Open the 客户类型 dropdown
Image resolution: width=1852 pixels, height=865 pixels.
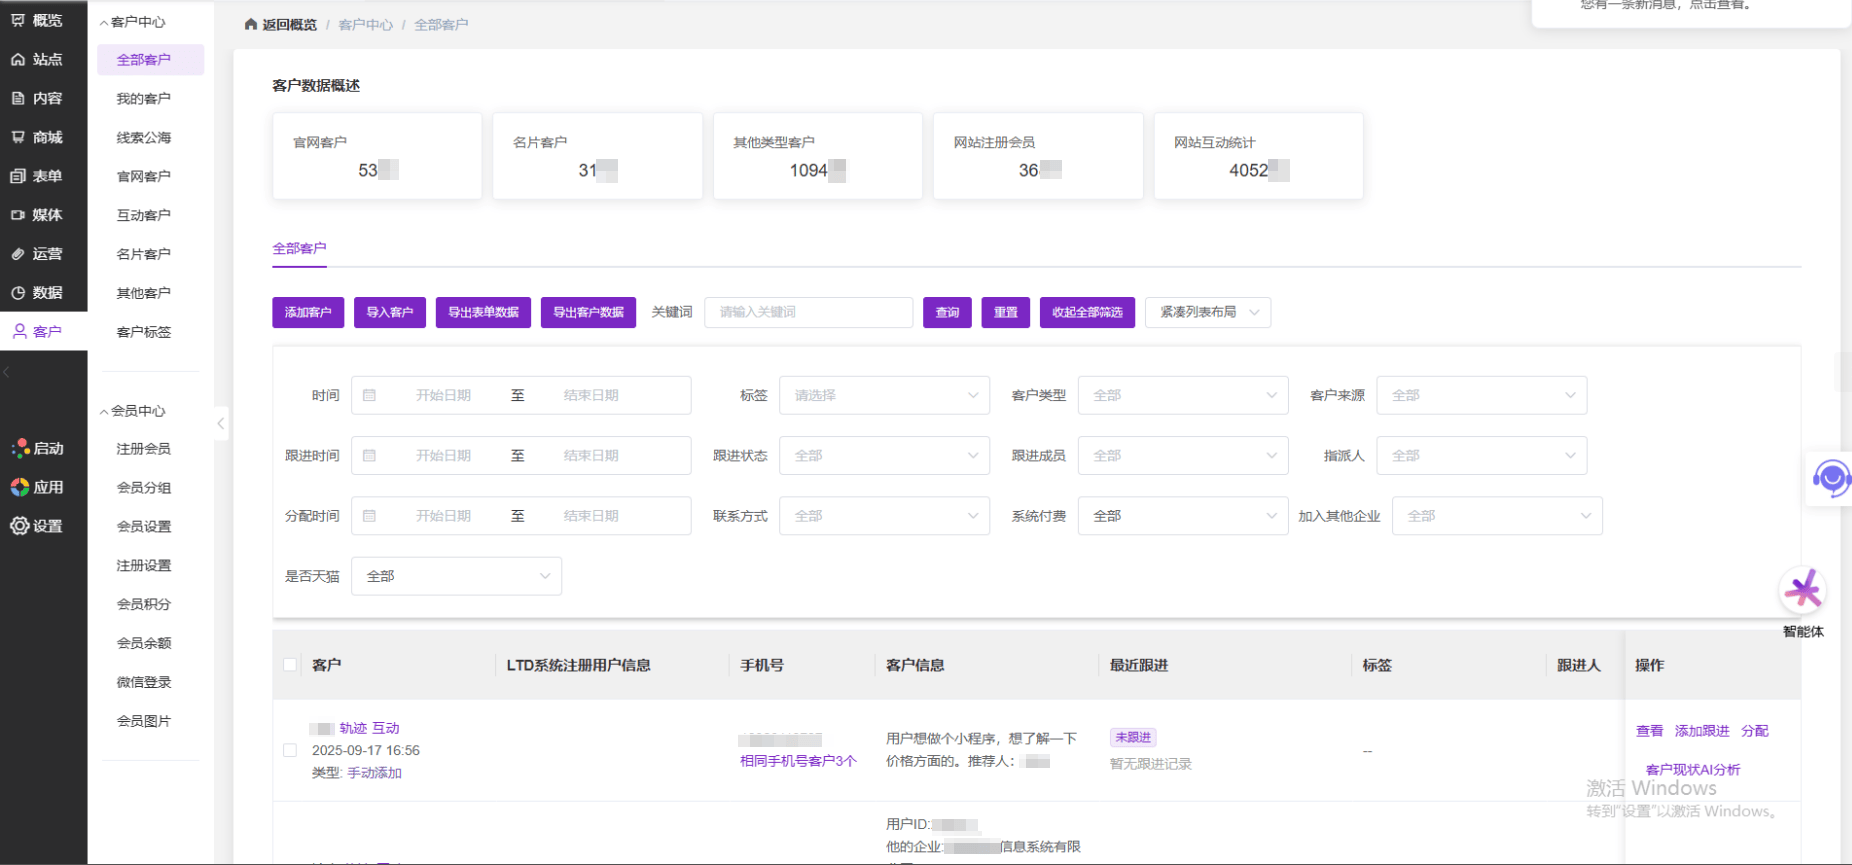coord(1183,395)
